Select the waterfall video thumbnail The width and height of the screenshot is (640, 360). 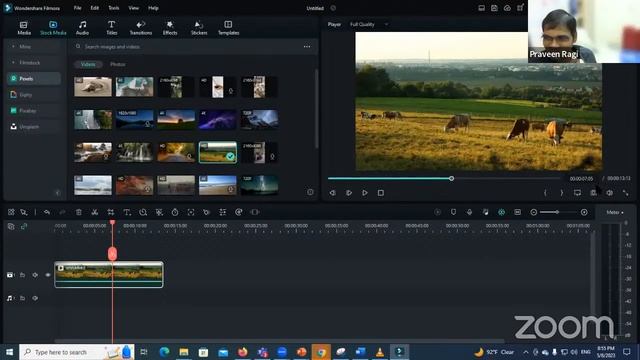point(135,152)
